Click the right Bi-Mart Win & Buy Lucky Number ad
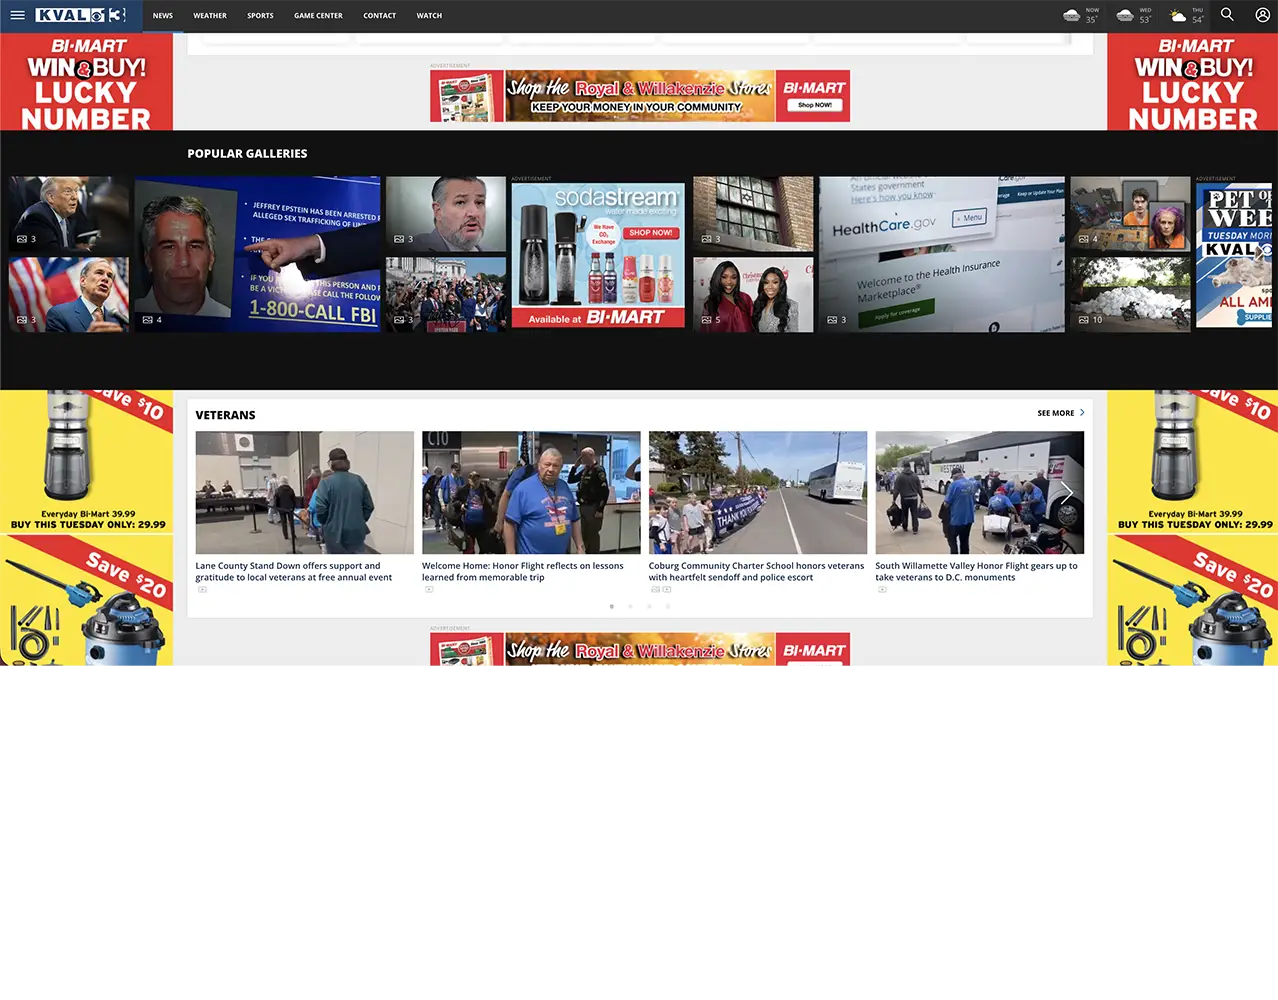 point(1192,82)
